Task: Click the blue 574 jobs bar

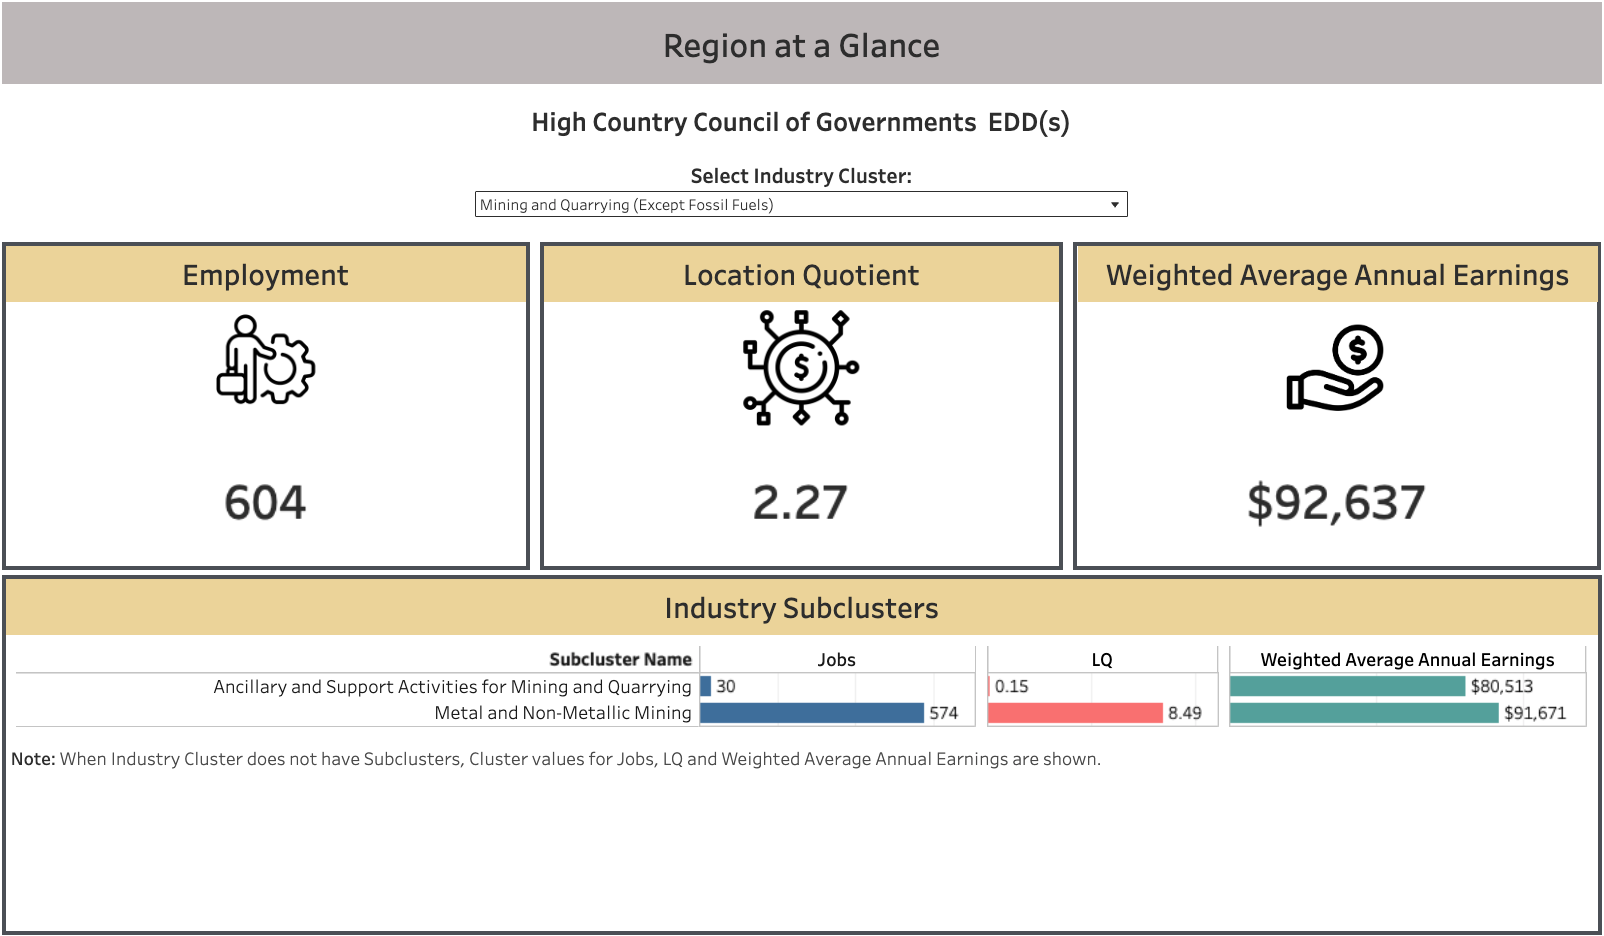Action: [x=812, y=713]
